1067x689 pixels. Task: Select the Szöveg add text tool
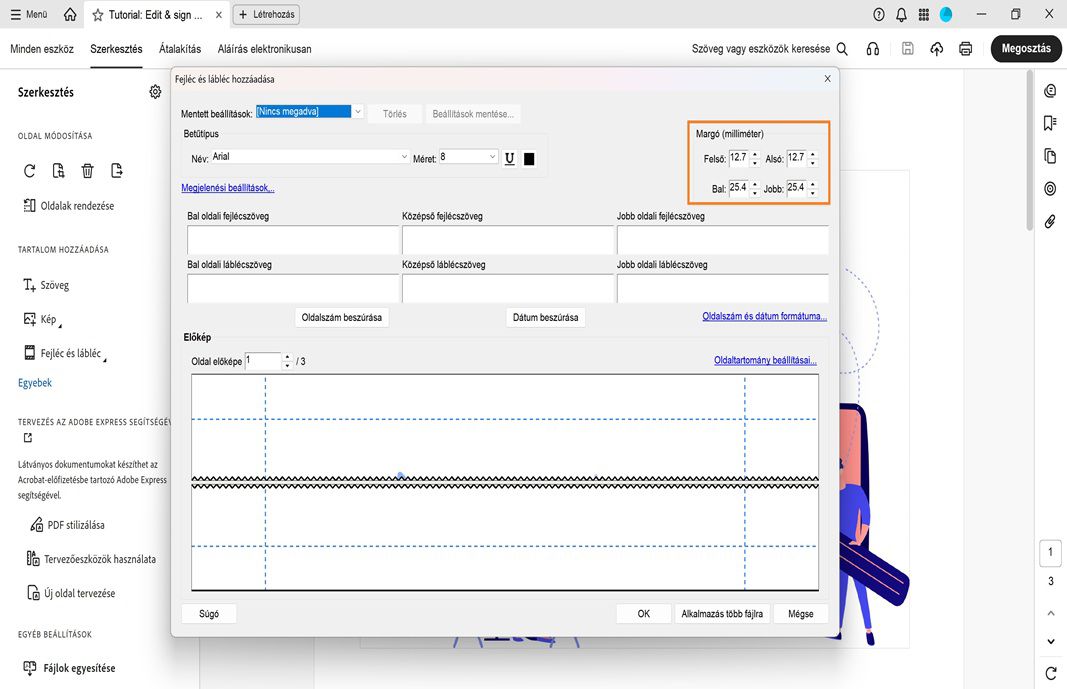click(x=46, y=285)
